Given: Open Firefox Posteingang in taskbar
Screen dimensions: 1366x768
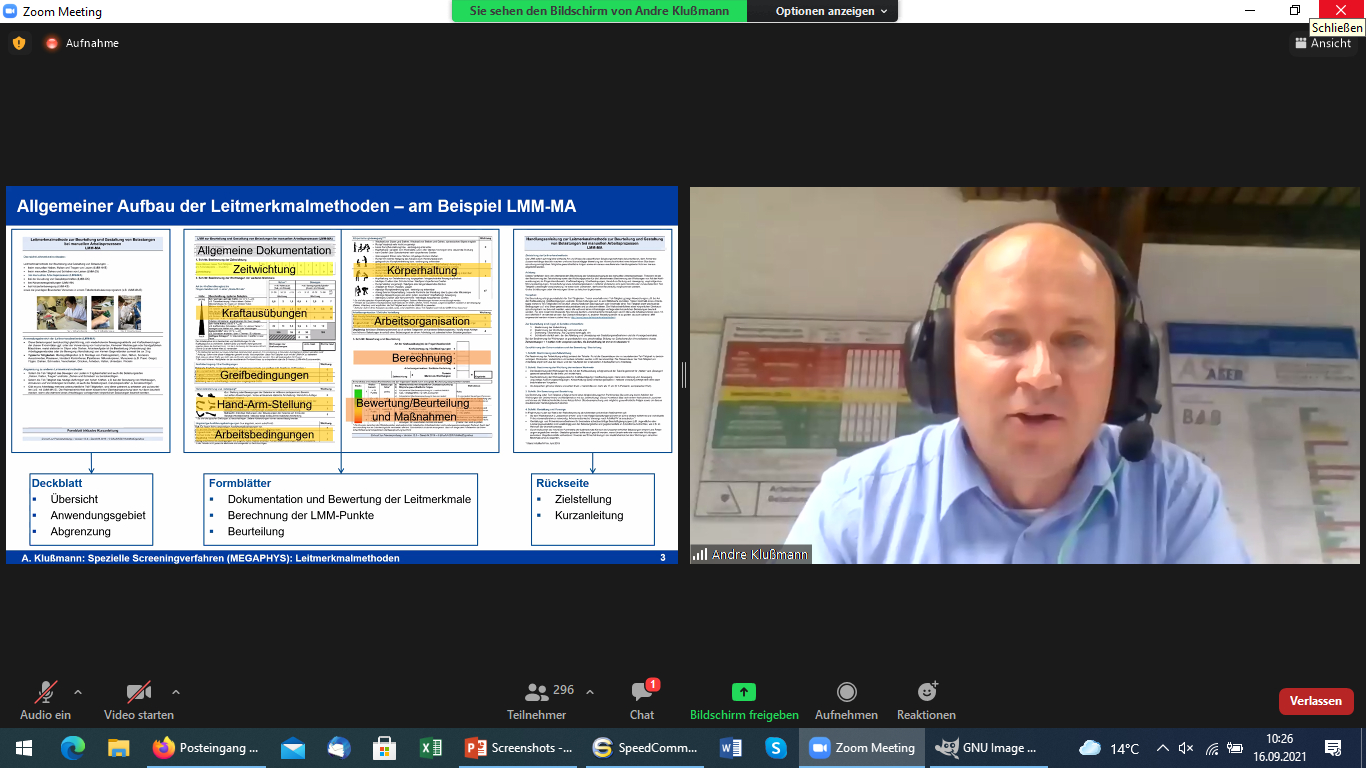Looking at the screenshot, I should click(206, 748).
